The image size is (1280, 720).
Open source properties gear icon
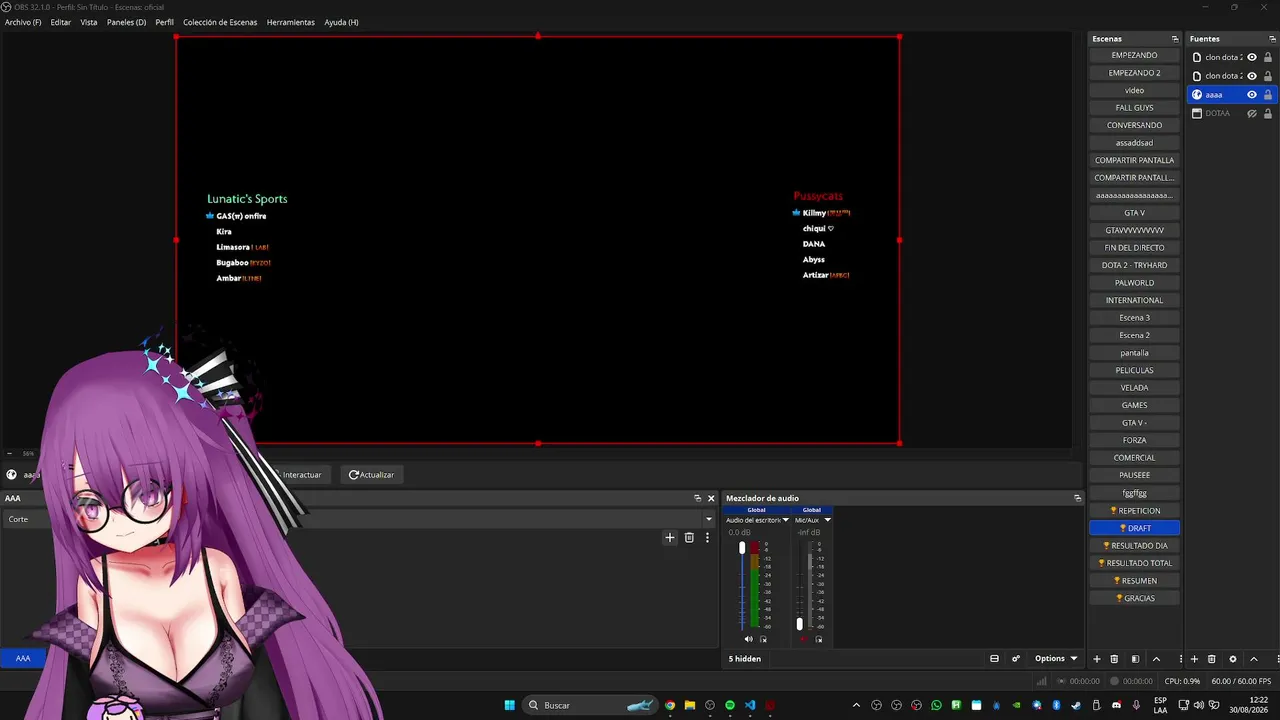(x=1233, y=659)
